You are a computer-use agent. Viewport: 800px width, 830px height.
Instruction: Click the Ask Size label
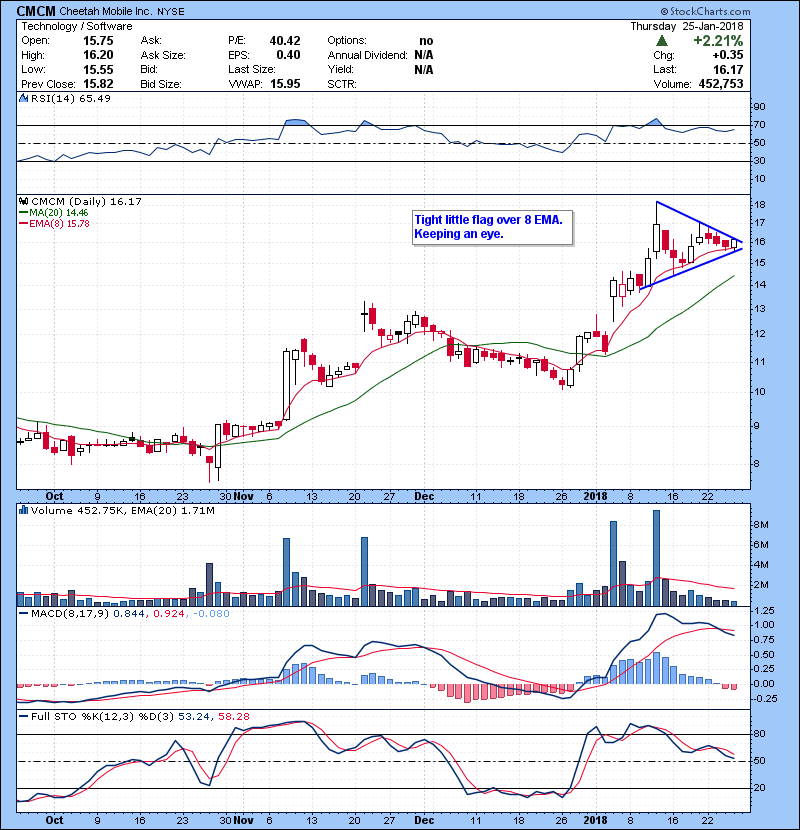point(163,55)
